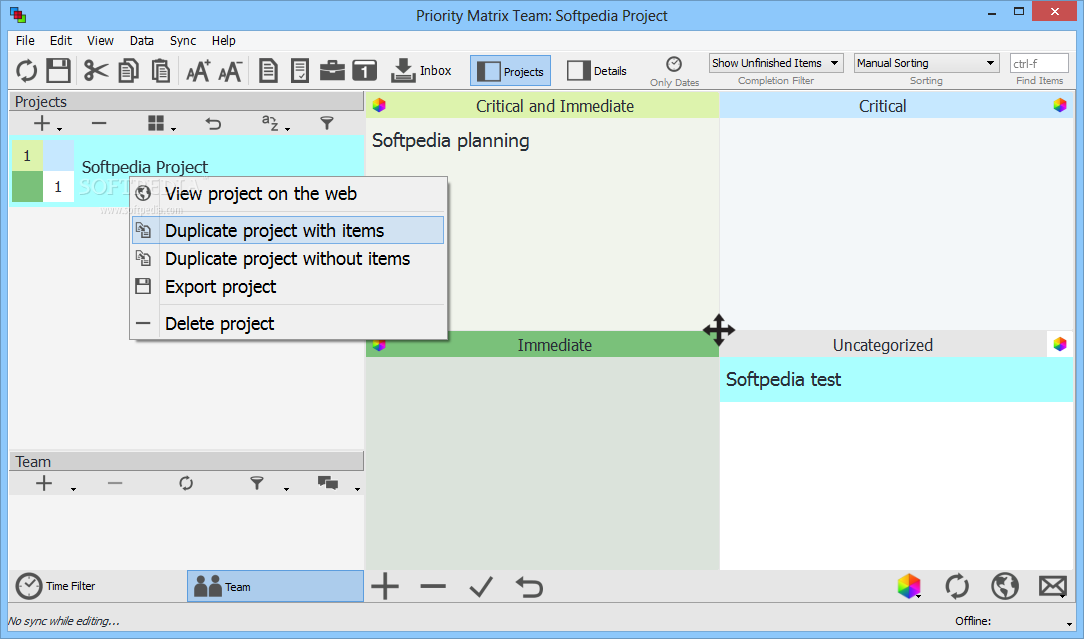Open the Show Unfinished Items dropdown

click(776, 63)
